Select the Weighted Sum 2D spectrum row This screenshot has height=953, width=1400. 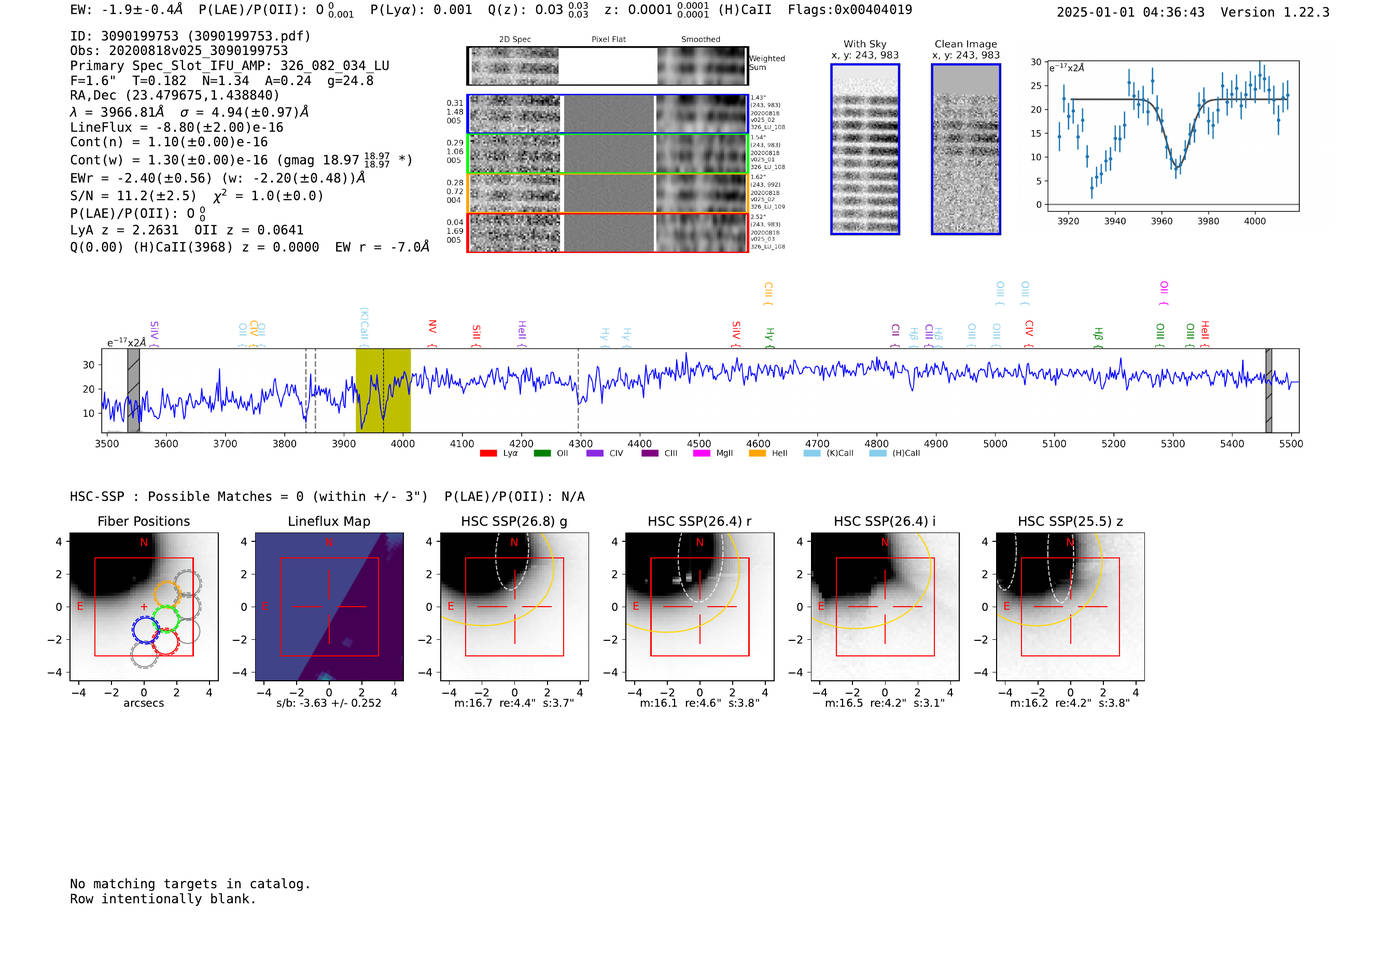pyautogui.click(x=608, y=66)
